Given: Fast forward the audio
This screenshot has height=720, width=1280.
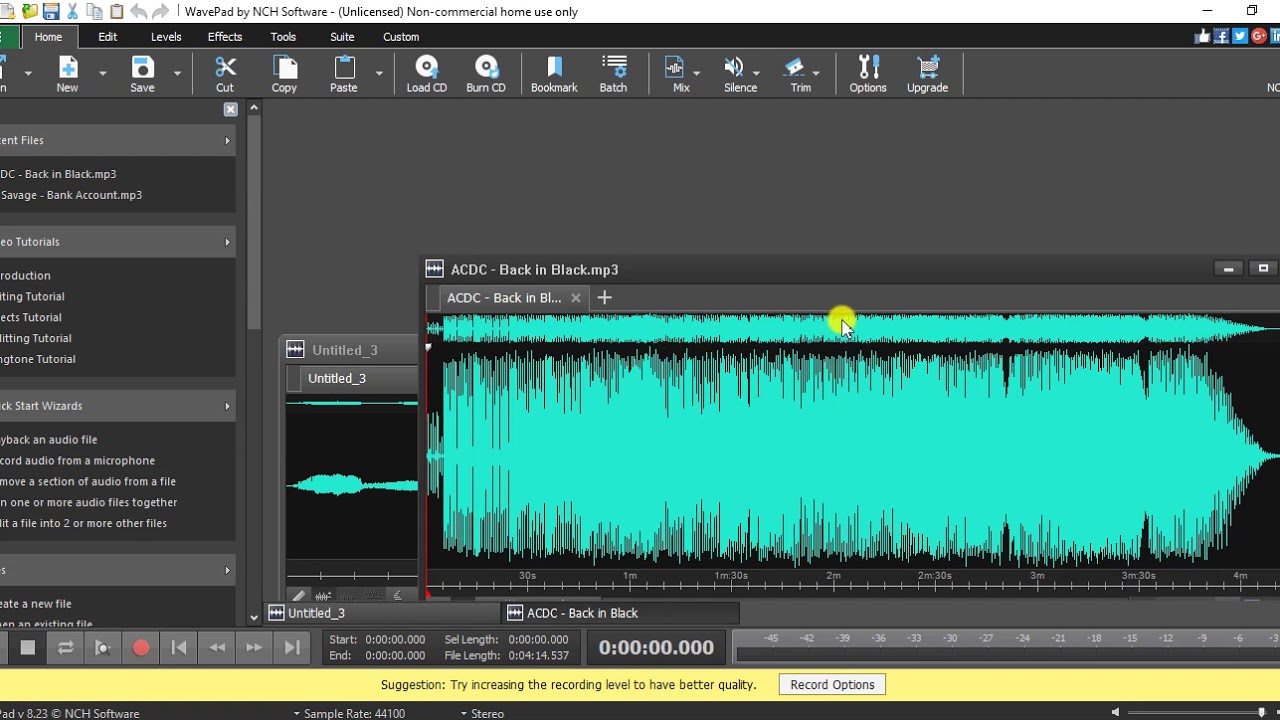Looking at the screenshot, I should click(x=254, y=648).
